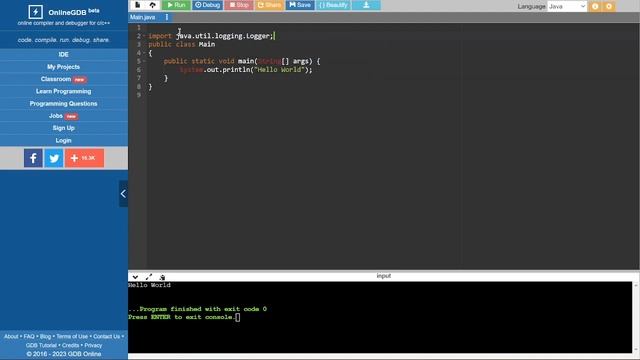Open the Language dropdown showing Java
640x360 pixels.
[567, 6]
